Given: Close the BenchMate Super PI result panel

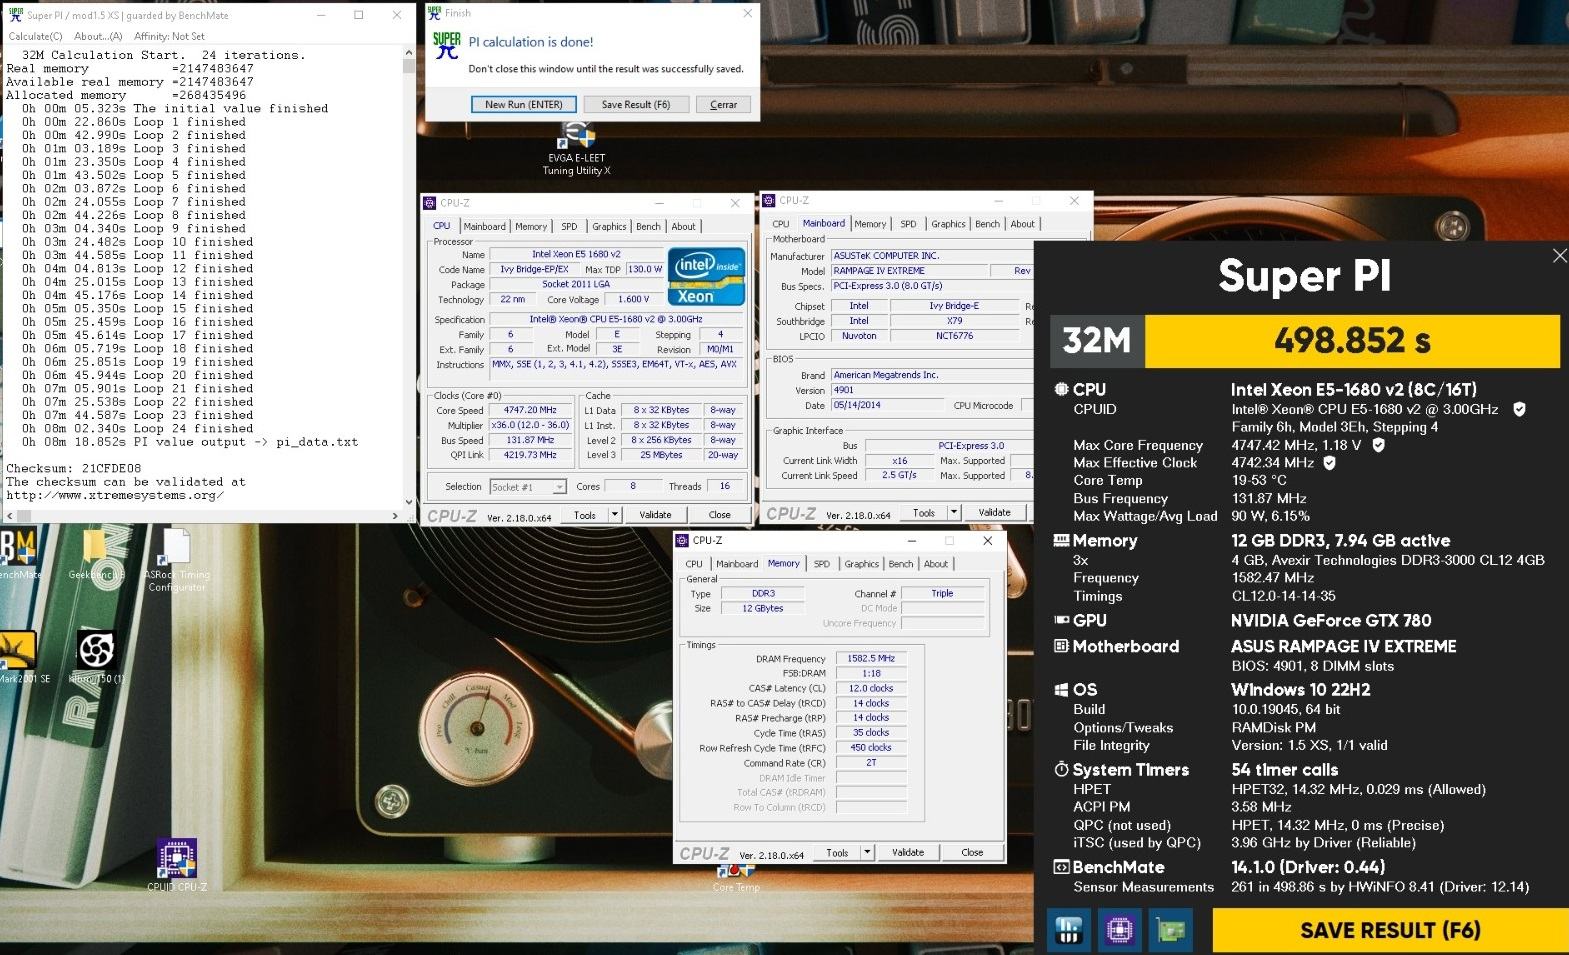Looking at the screenshot, I should (1559, 256).
